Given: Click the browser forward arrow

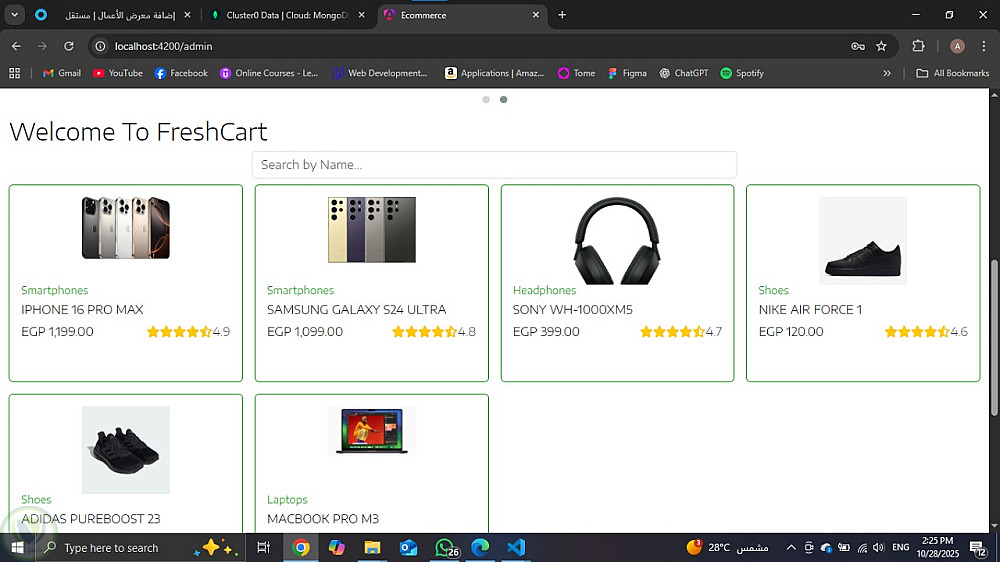Looking at the screenshot, I should [42, 46].
